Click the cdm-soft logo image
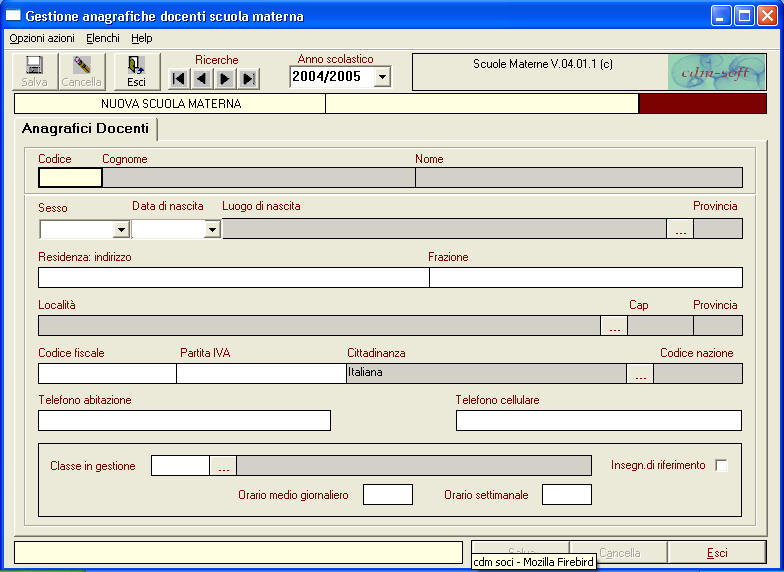 (716, 72)
